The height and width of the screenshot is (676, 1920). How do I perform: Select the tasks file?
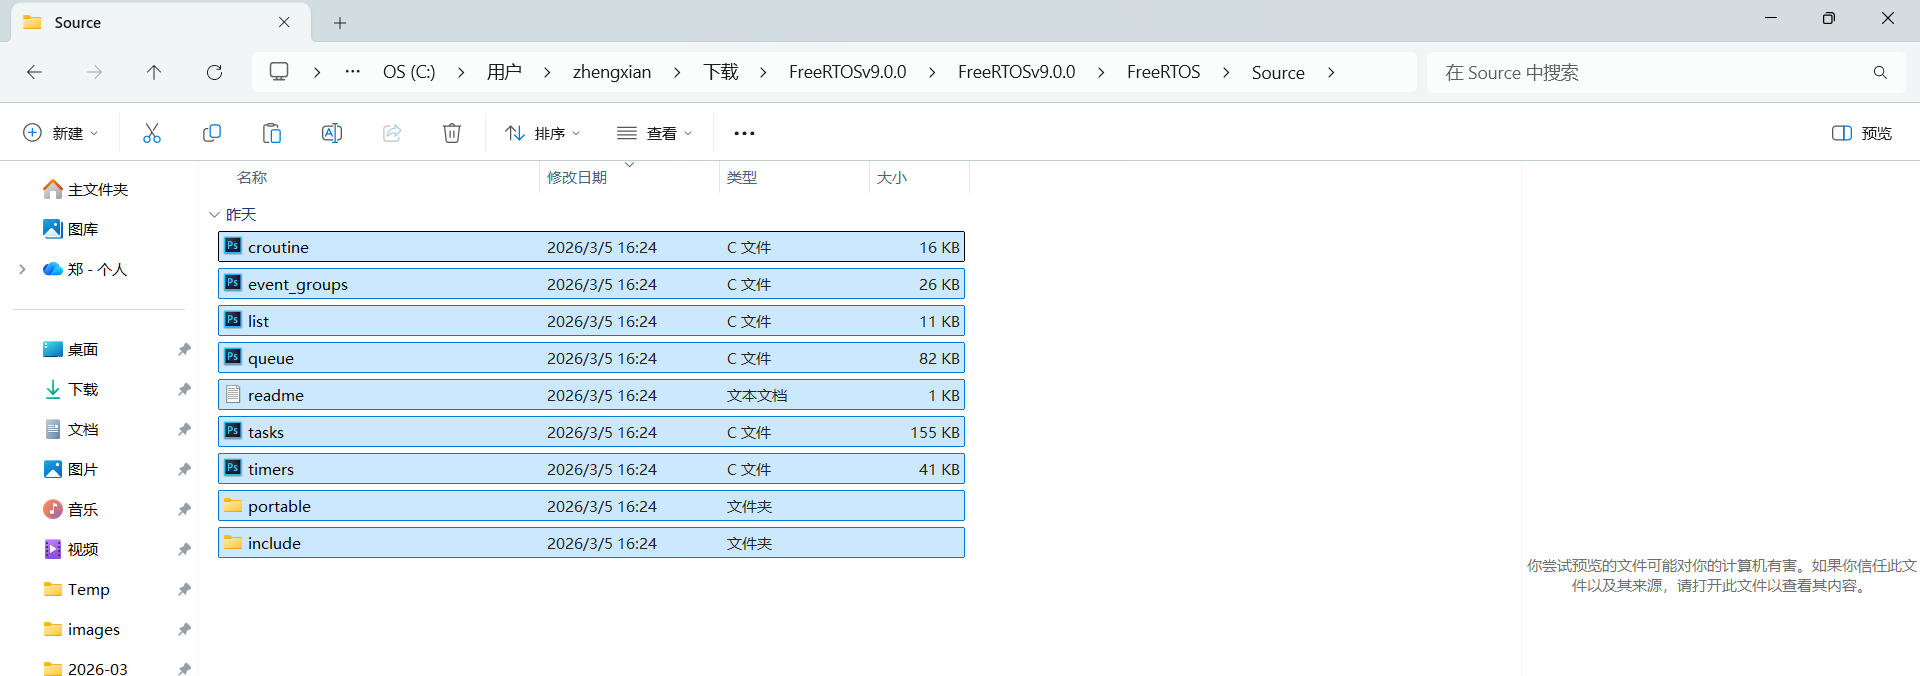point(591,432)
